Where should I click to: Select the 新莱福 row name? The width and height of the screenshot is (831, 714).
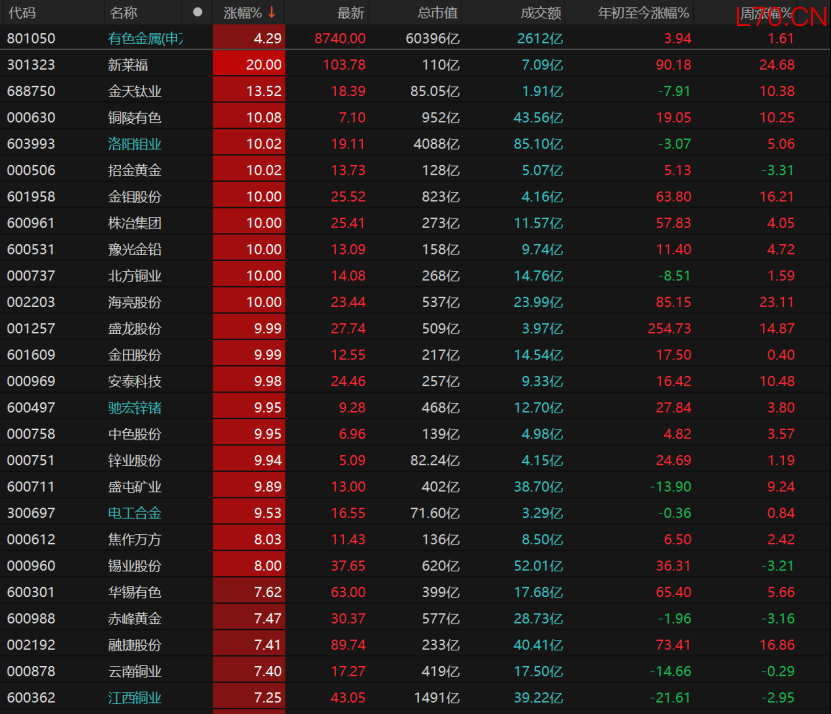[x=128, y=65]
